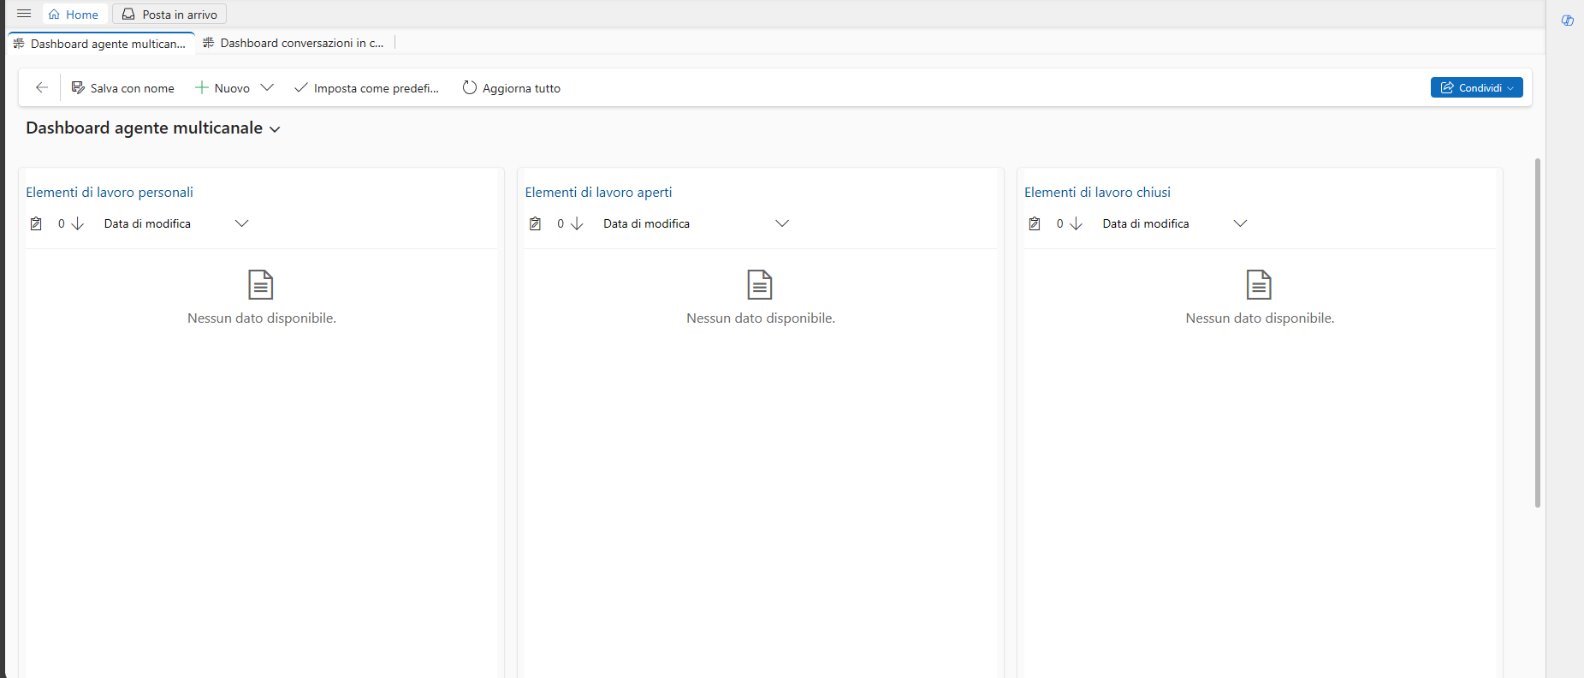Click clipboard icon in chiusi stream

click(x=1034, y=224)
